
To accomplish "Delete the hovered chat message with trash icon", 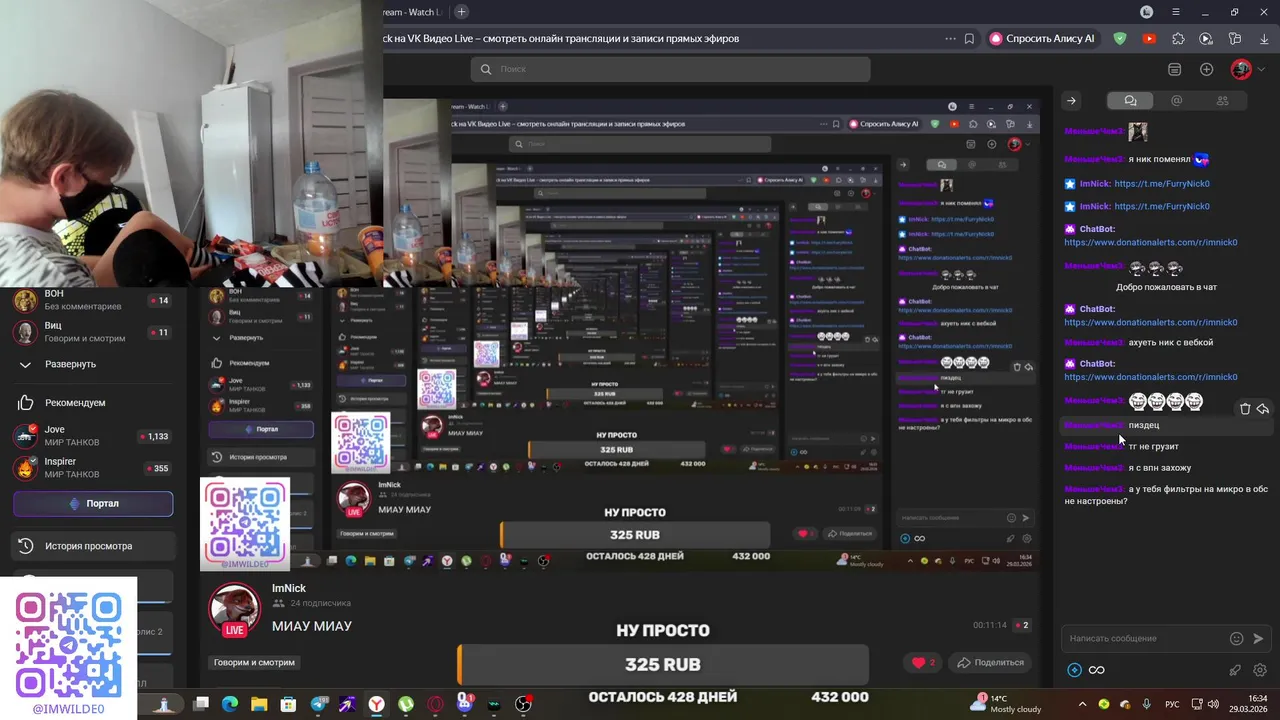I will 1245,408.
